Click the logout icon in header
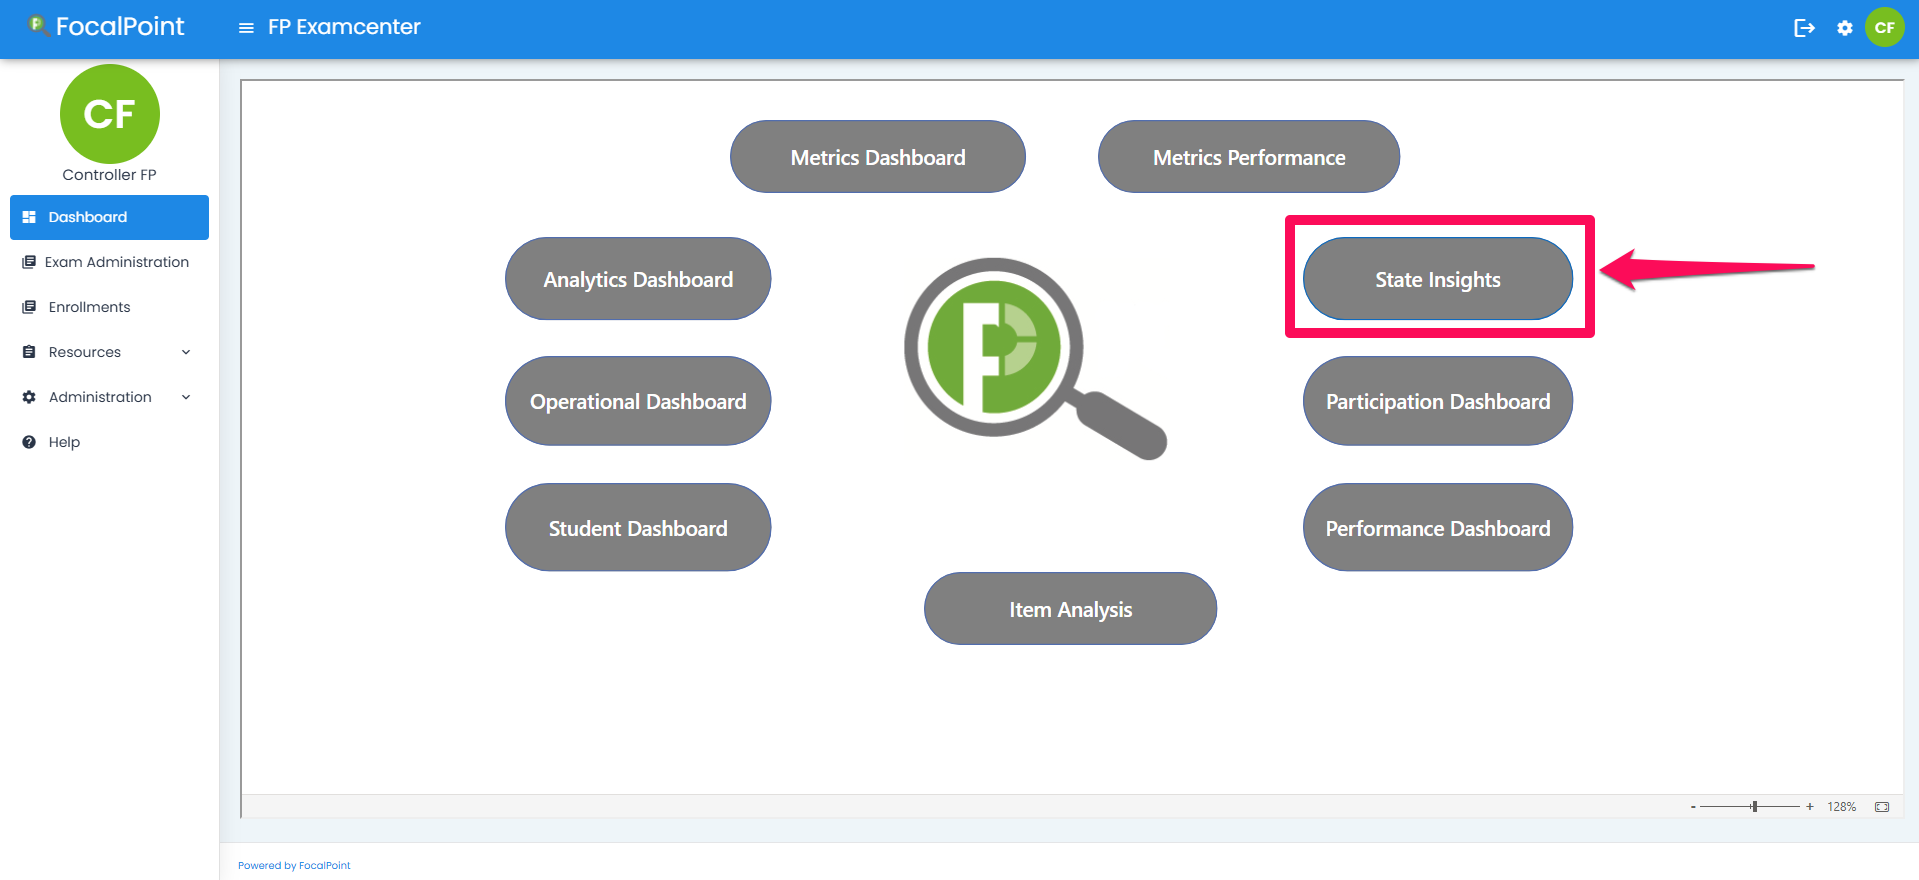 [x=1804, y=28]
